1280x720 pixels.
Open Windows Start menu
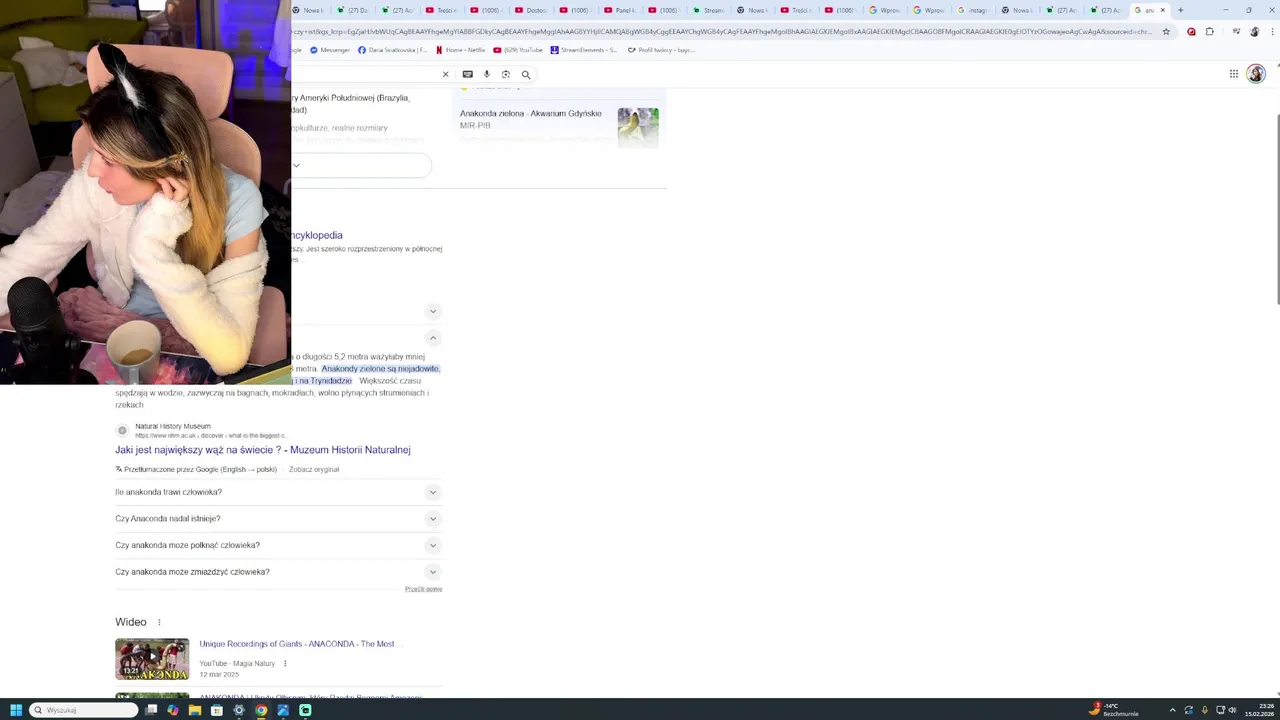tap(16, 710)
